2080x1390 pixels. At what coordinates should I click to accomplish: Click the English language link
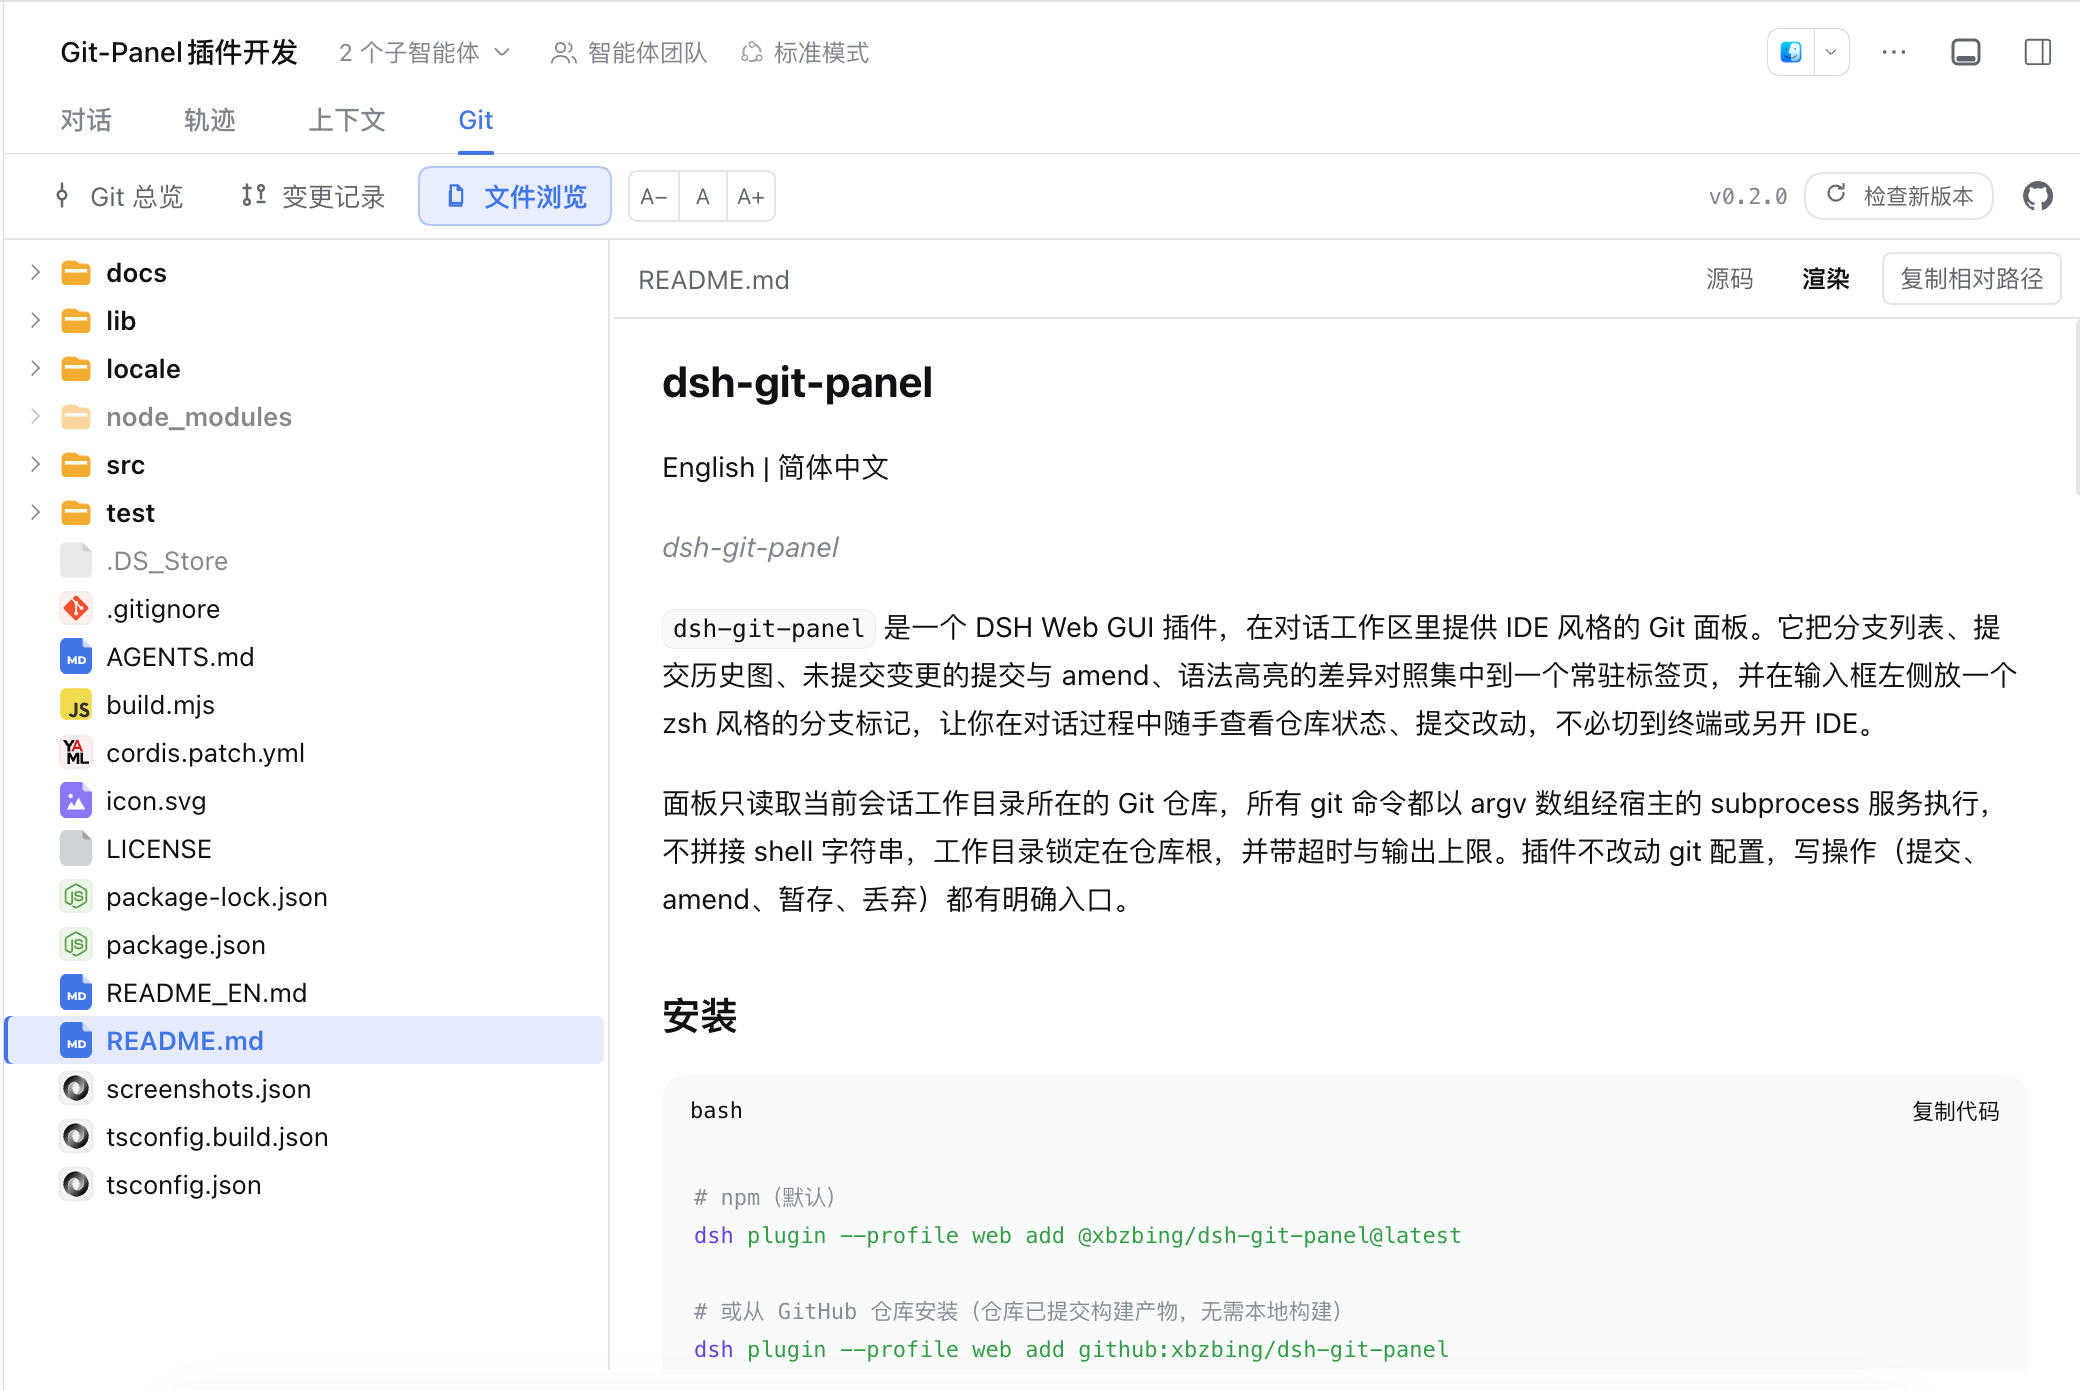click(708, 467)
